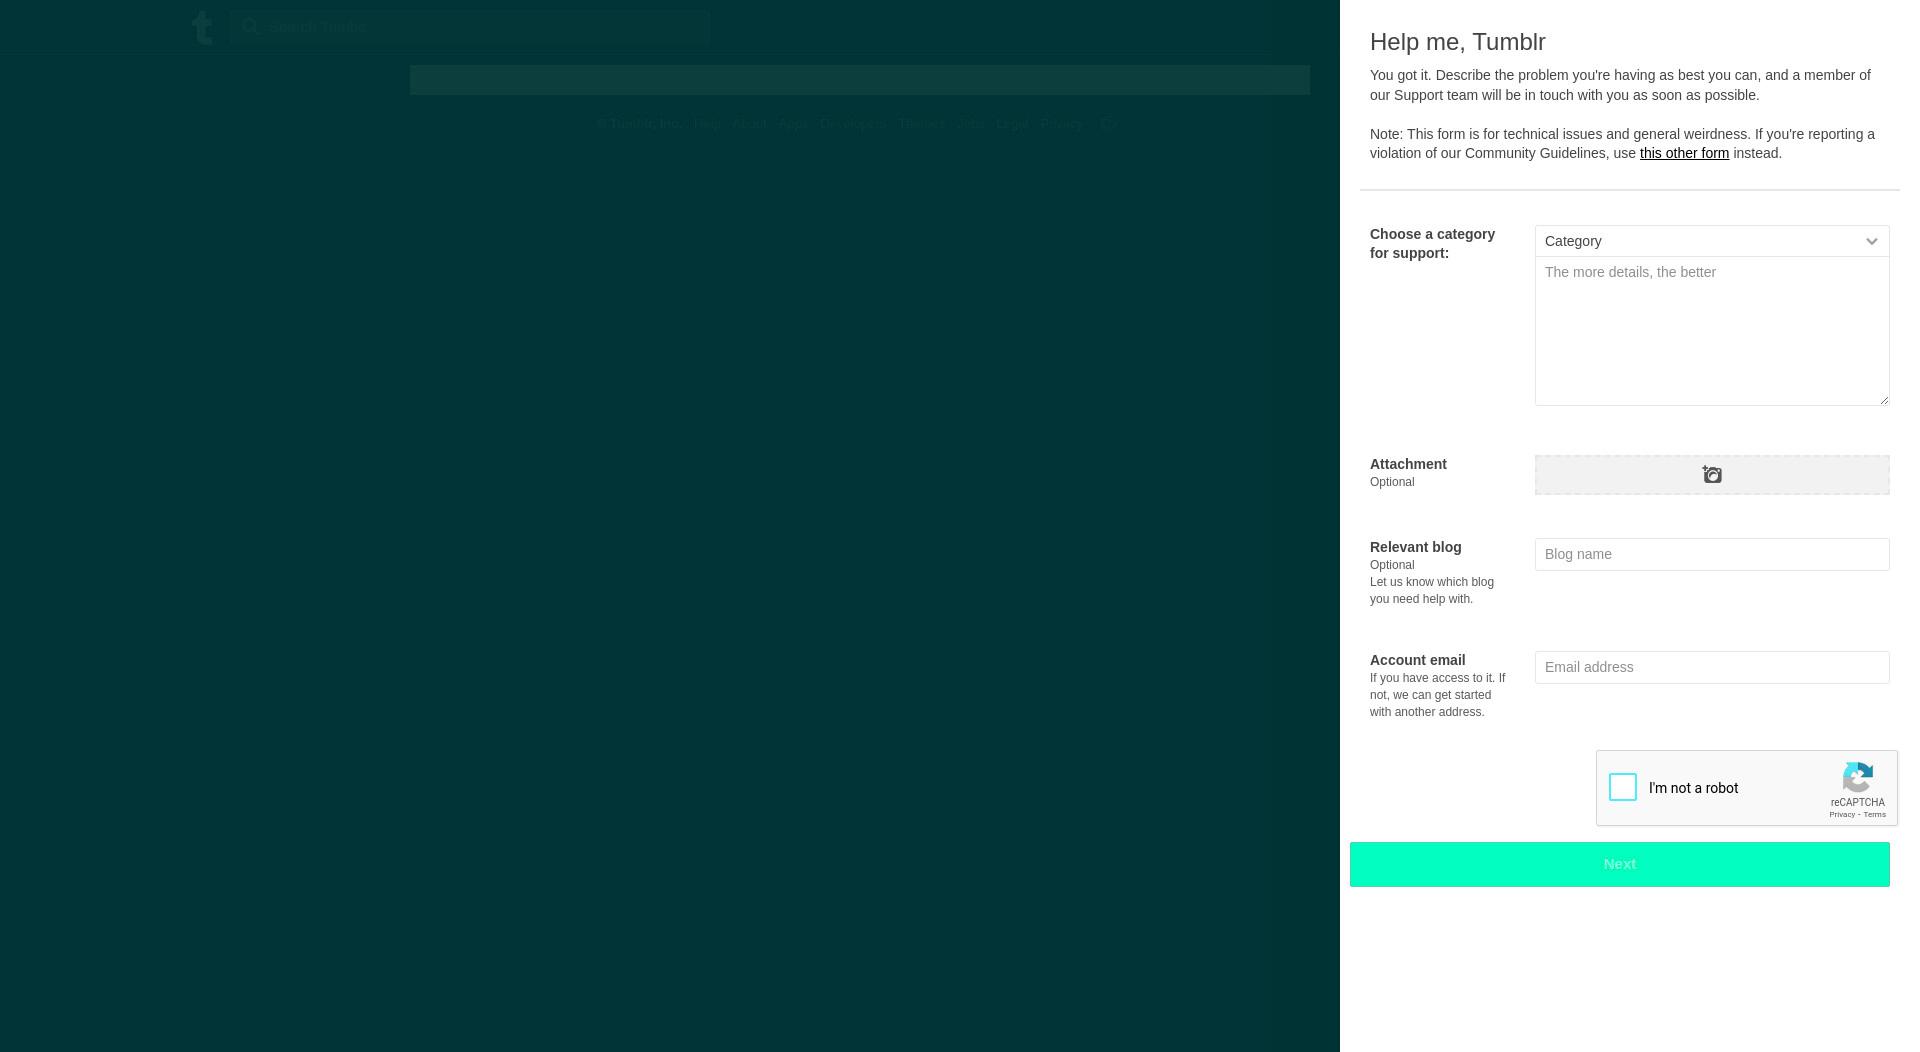This screenshot has width=1920, height=1052.
Task: Open reCAPTCHA Terms link
Action: [x=1875, y=815]
